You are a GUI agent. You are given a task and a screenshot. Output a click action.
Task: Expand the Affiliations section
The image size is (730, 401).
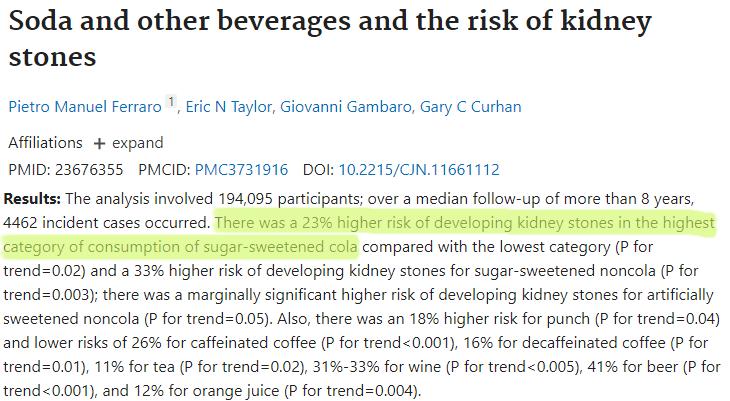pos(138,143)
